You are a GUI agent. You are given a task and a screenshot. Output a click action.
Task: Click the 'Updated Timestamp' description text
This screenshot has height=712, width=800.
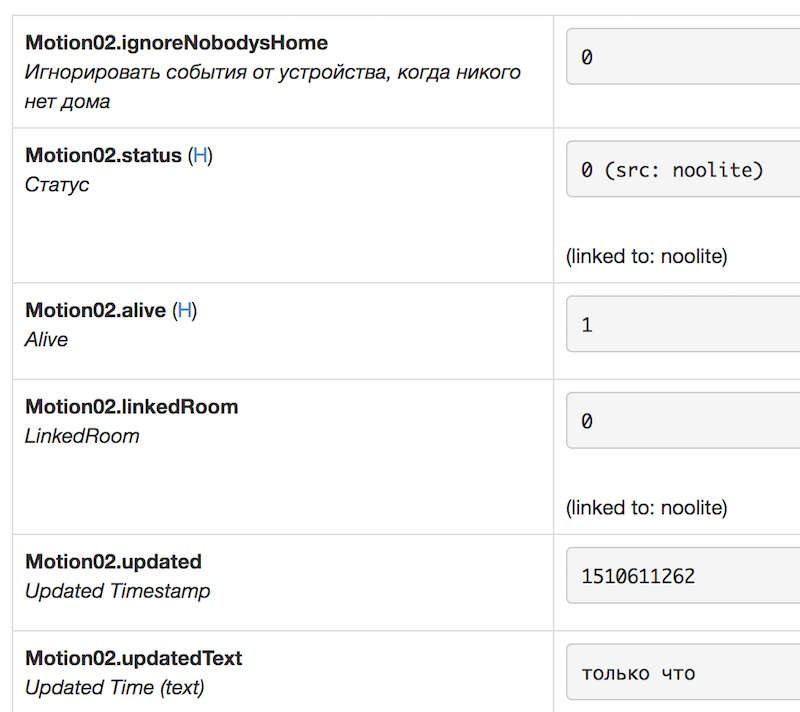tap(117, 591)
